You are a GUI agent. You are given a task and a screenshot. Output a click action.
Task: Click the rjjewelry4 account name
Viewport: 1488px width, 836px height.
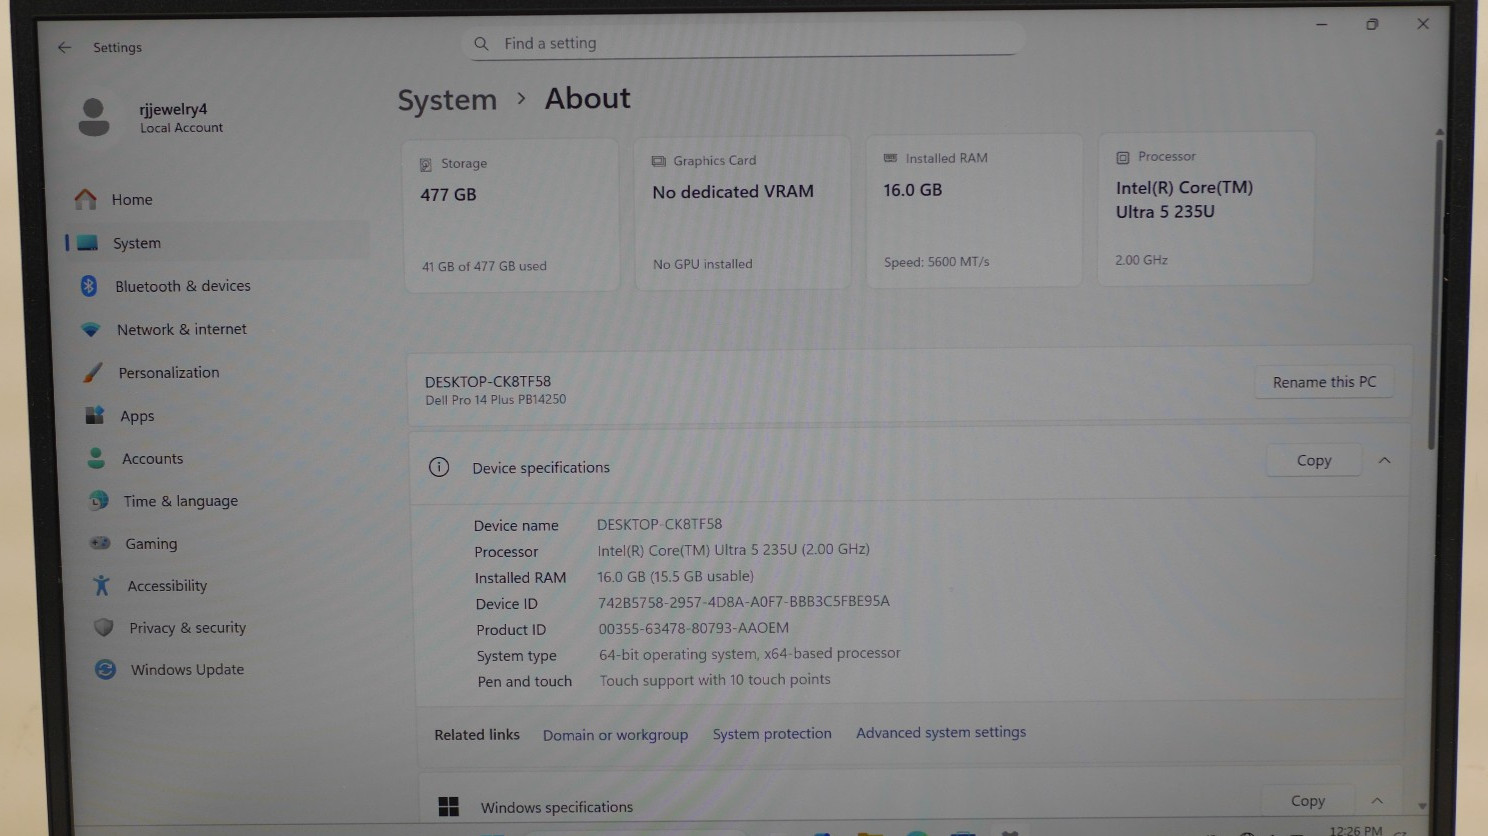173,109
